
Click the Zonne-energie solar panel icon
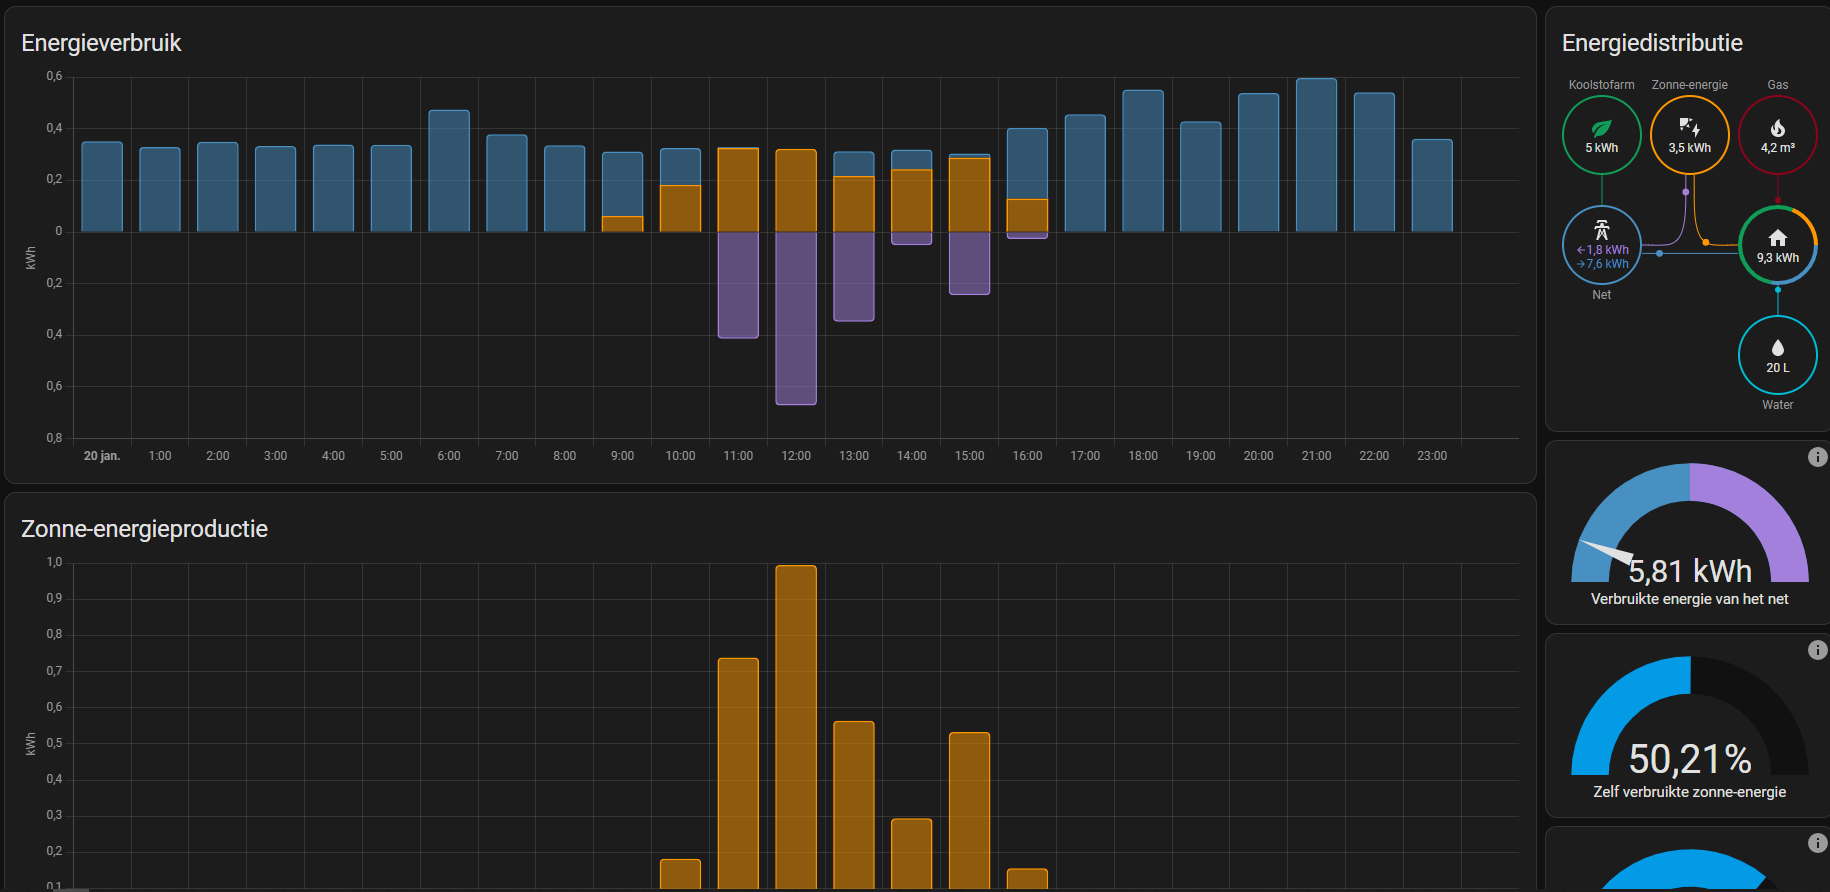(x=1689, y=127)
